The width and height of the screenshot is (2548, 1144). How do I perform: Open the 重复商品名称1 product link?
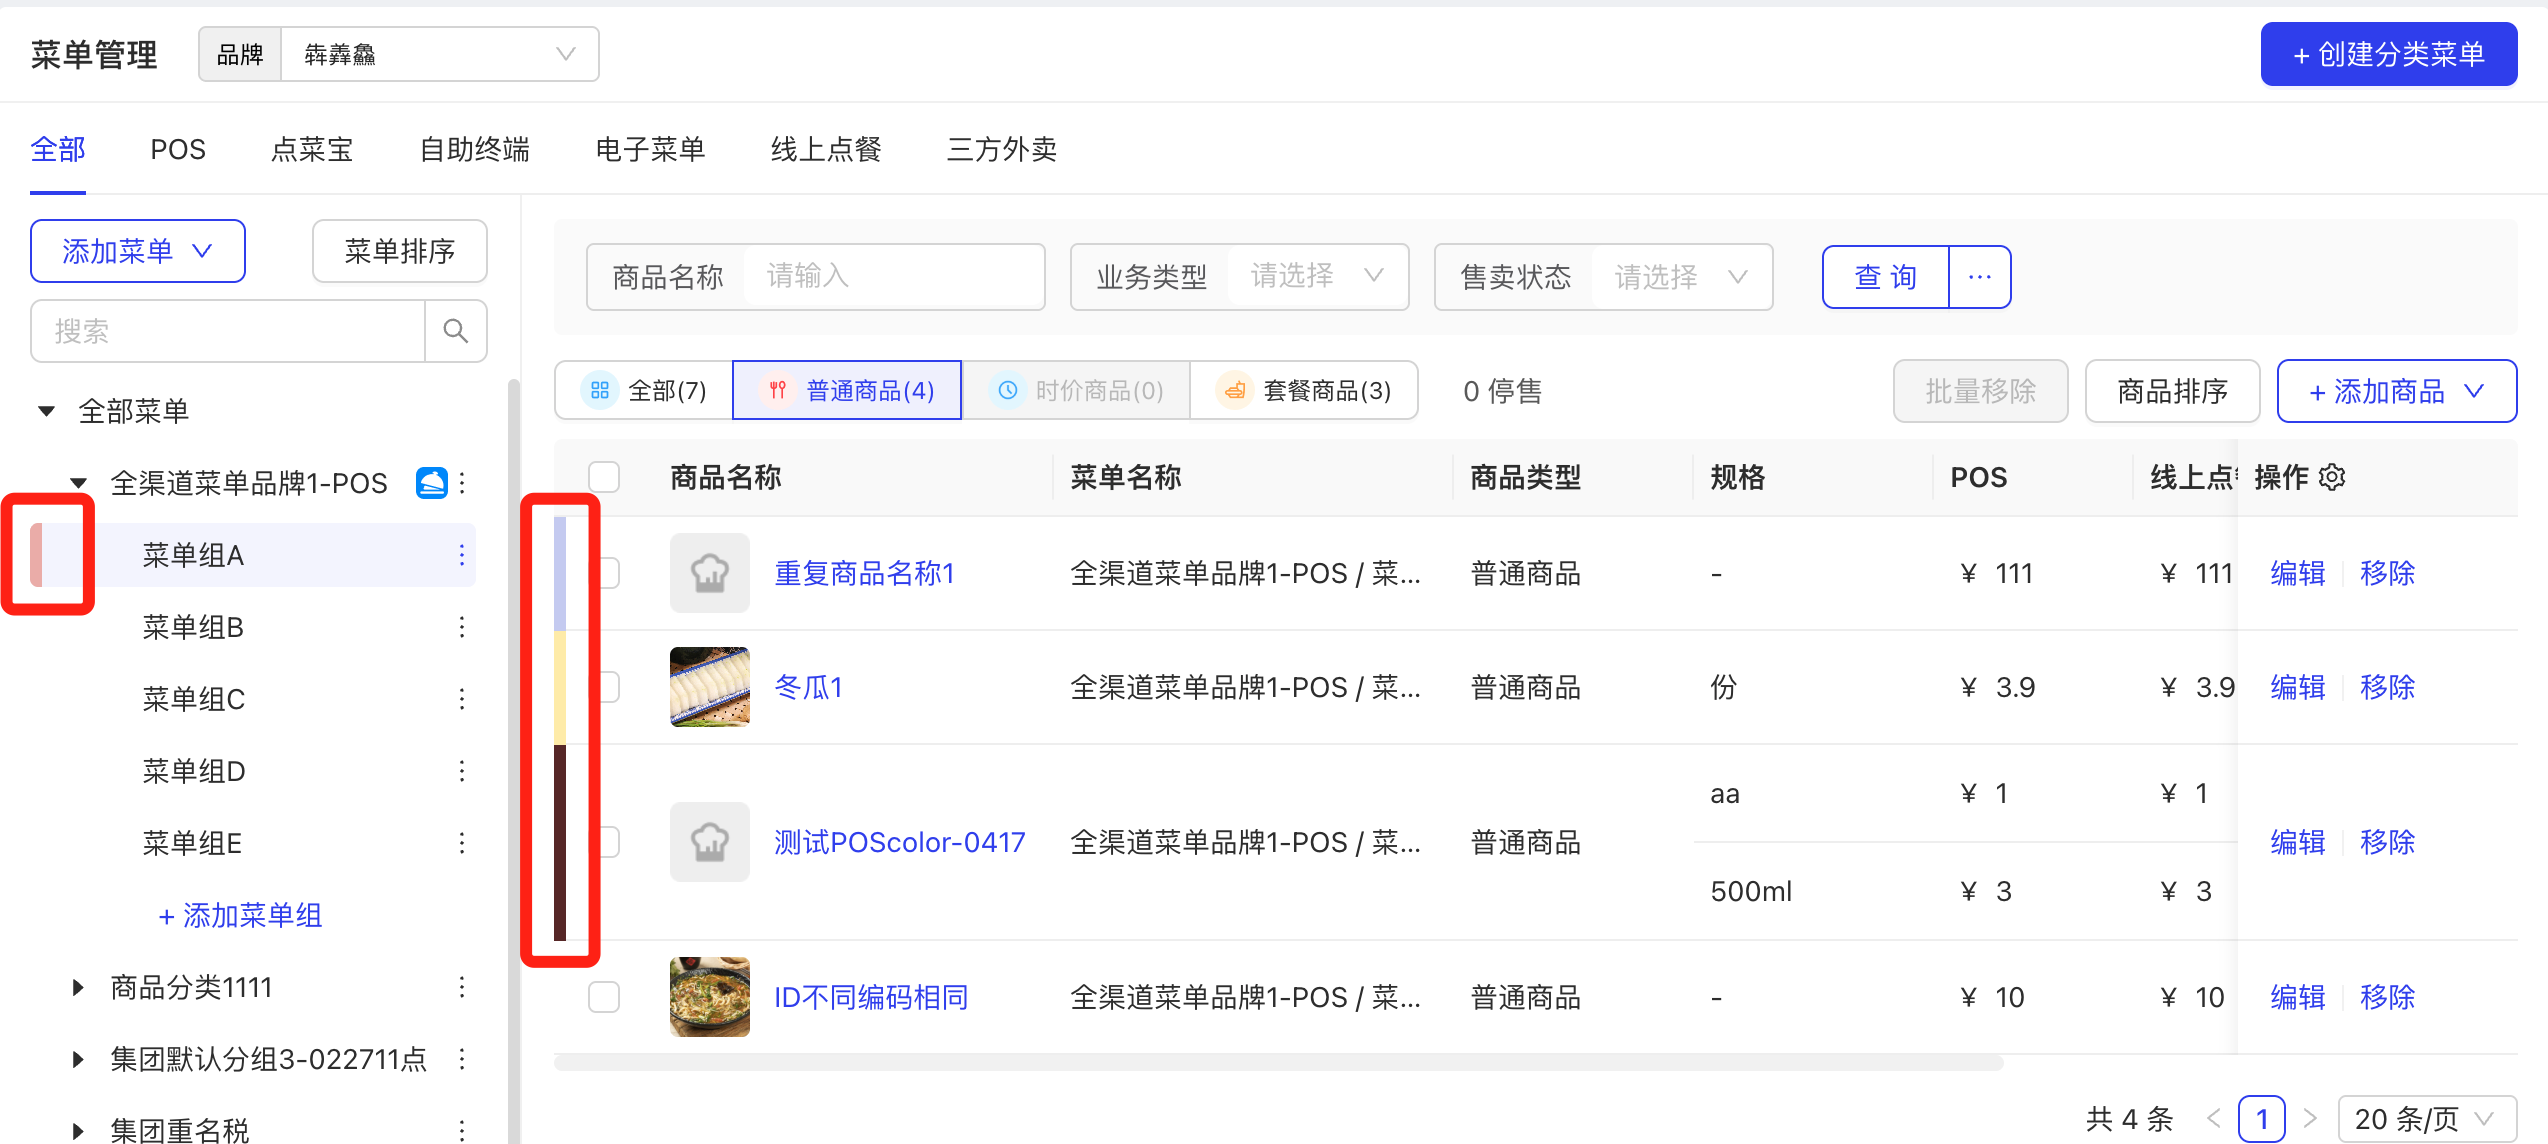[864, 573]
